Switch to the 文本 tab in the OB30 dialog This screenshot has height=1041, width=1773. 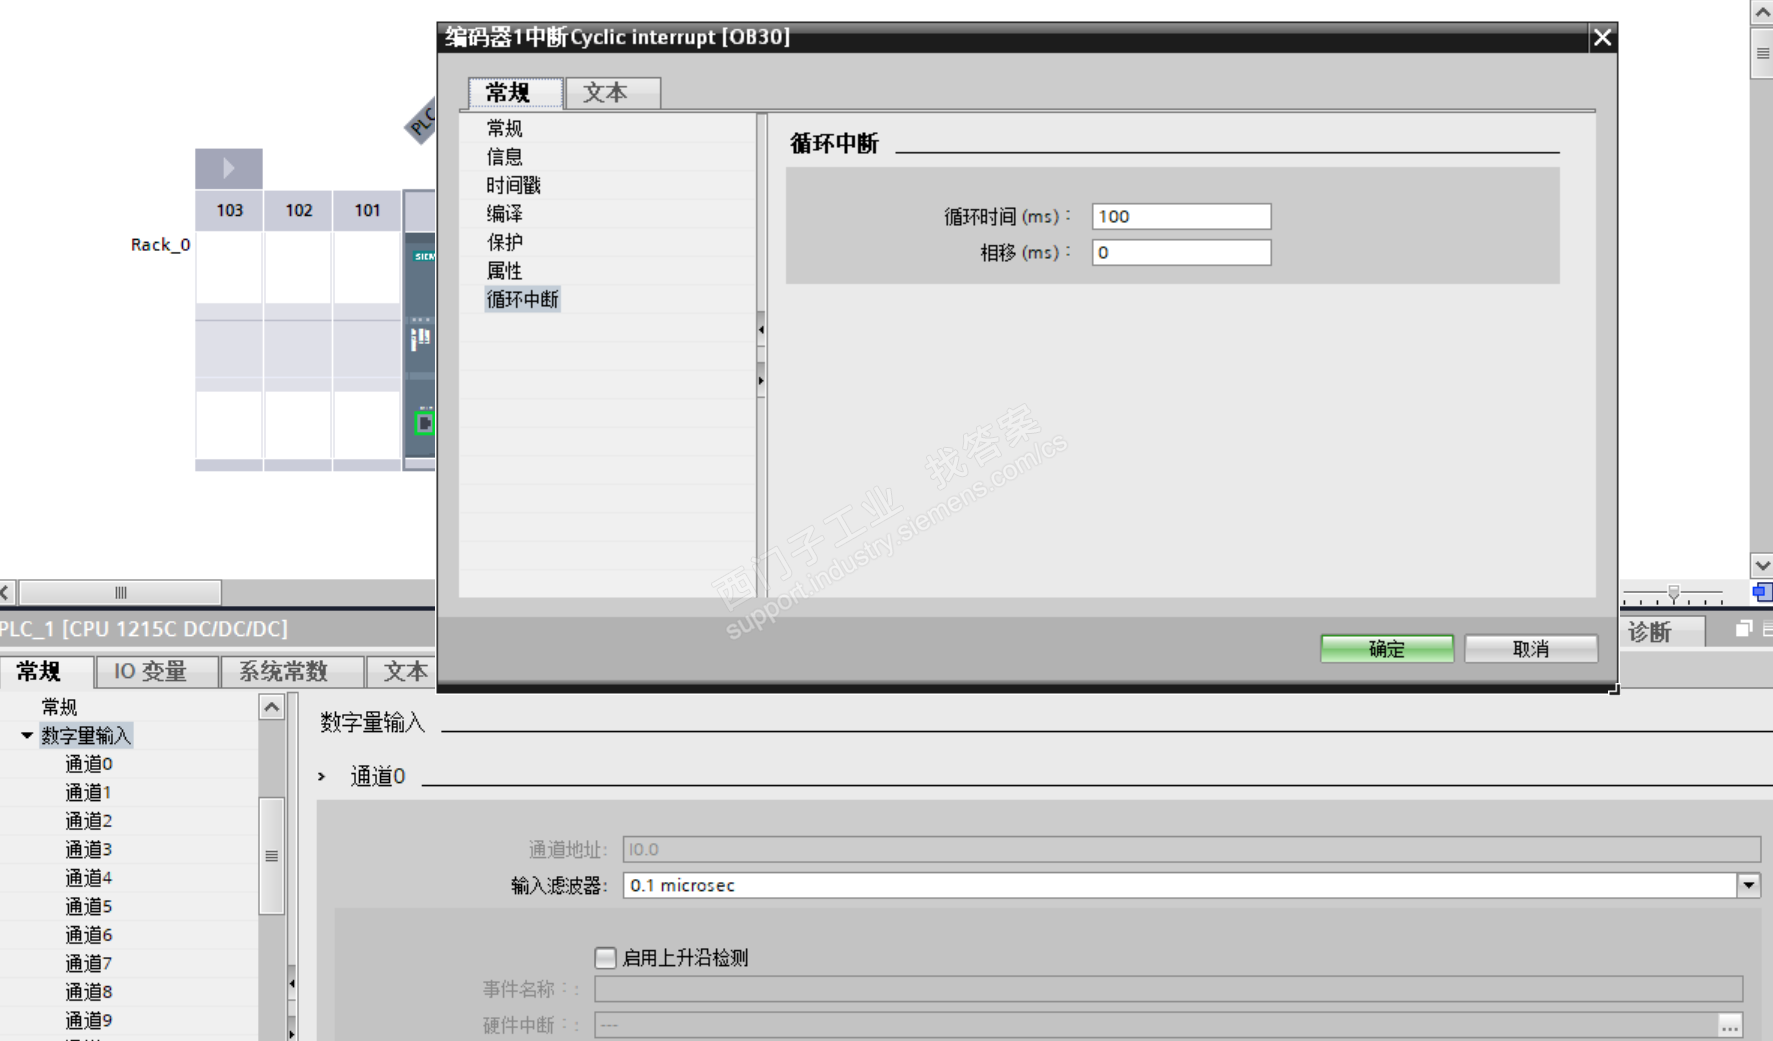pos(613,93)
